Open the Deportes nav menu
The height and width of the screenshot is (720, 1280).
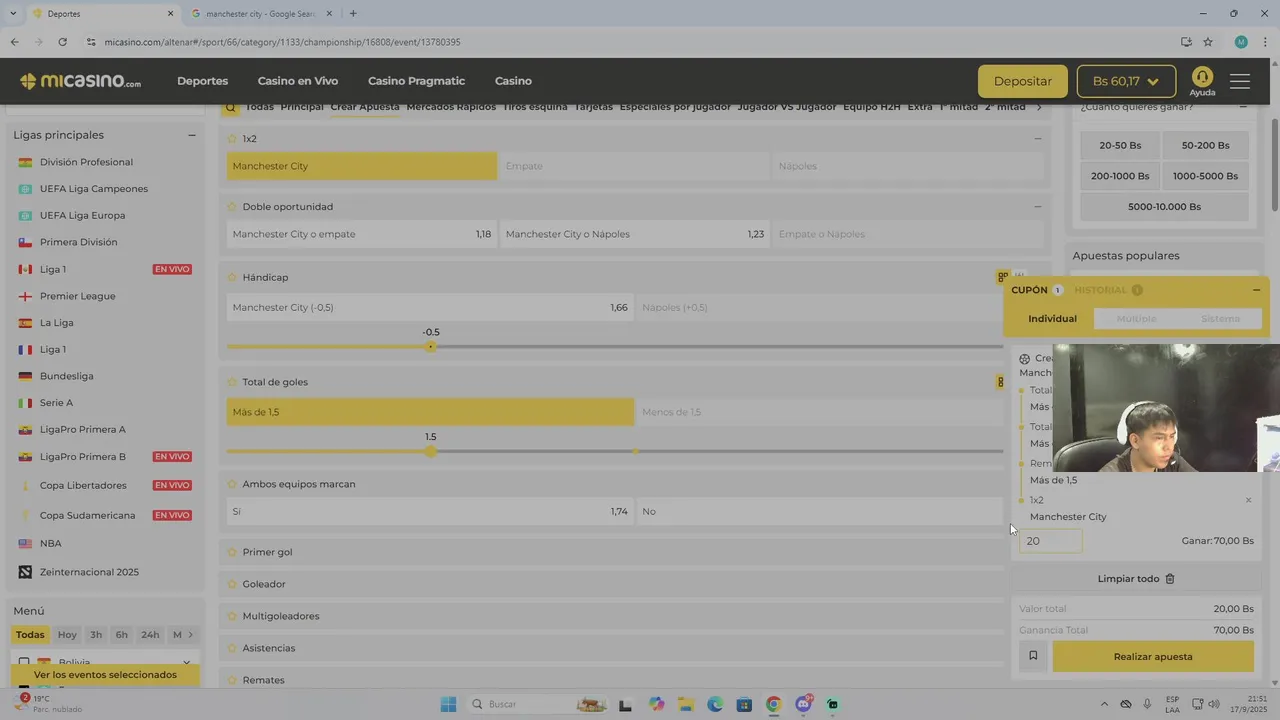(x=203, y=81)
